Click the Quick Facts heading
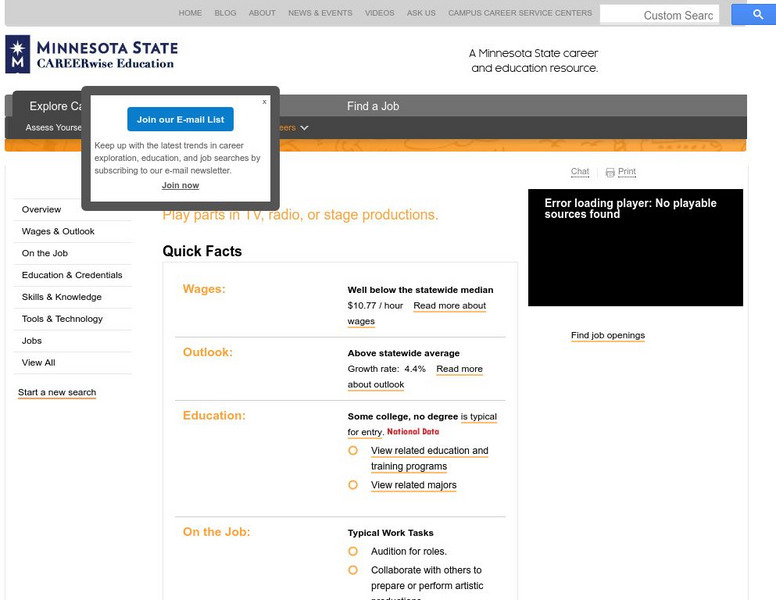776x600 pixels. point(202,251)
